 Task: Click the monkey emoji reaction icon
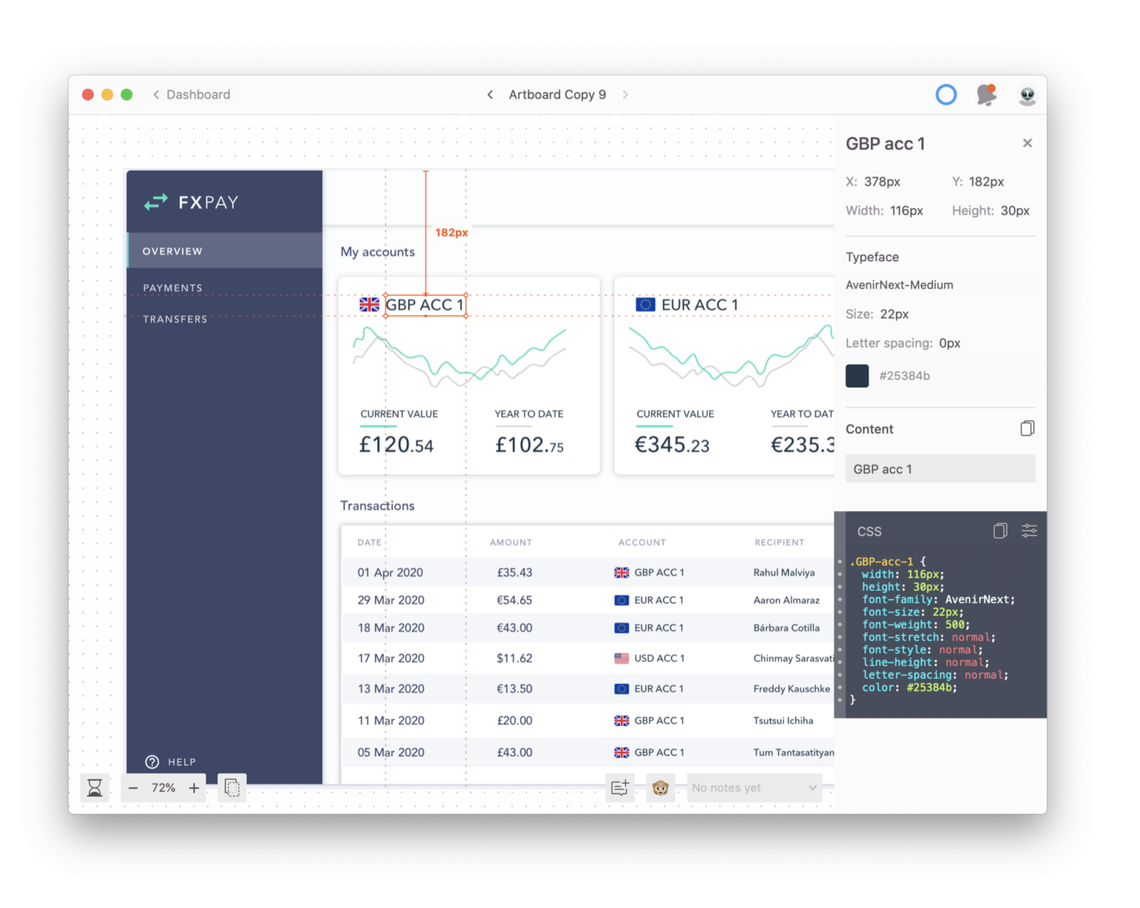tap(661, 788)
